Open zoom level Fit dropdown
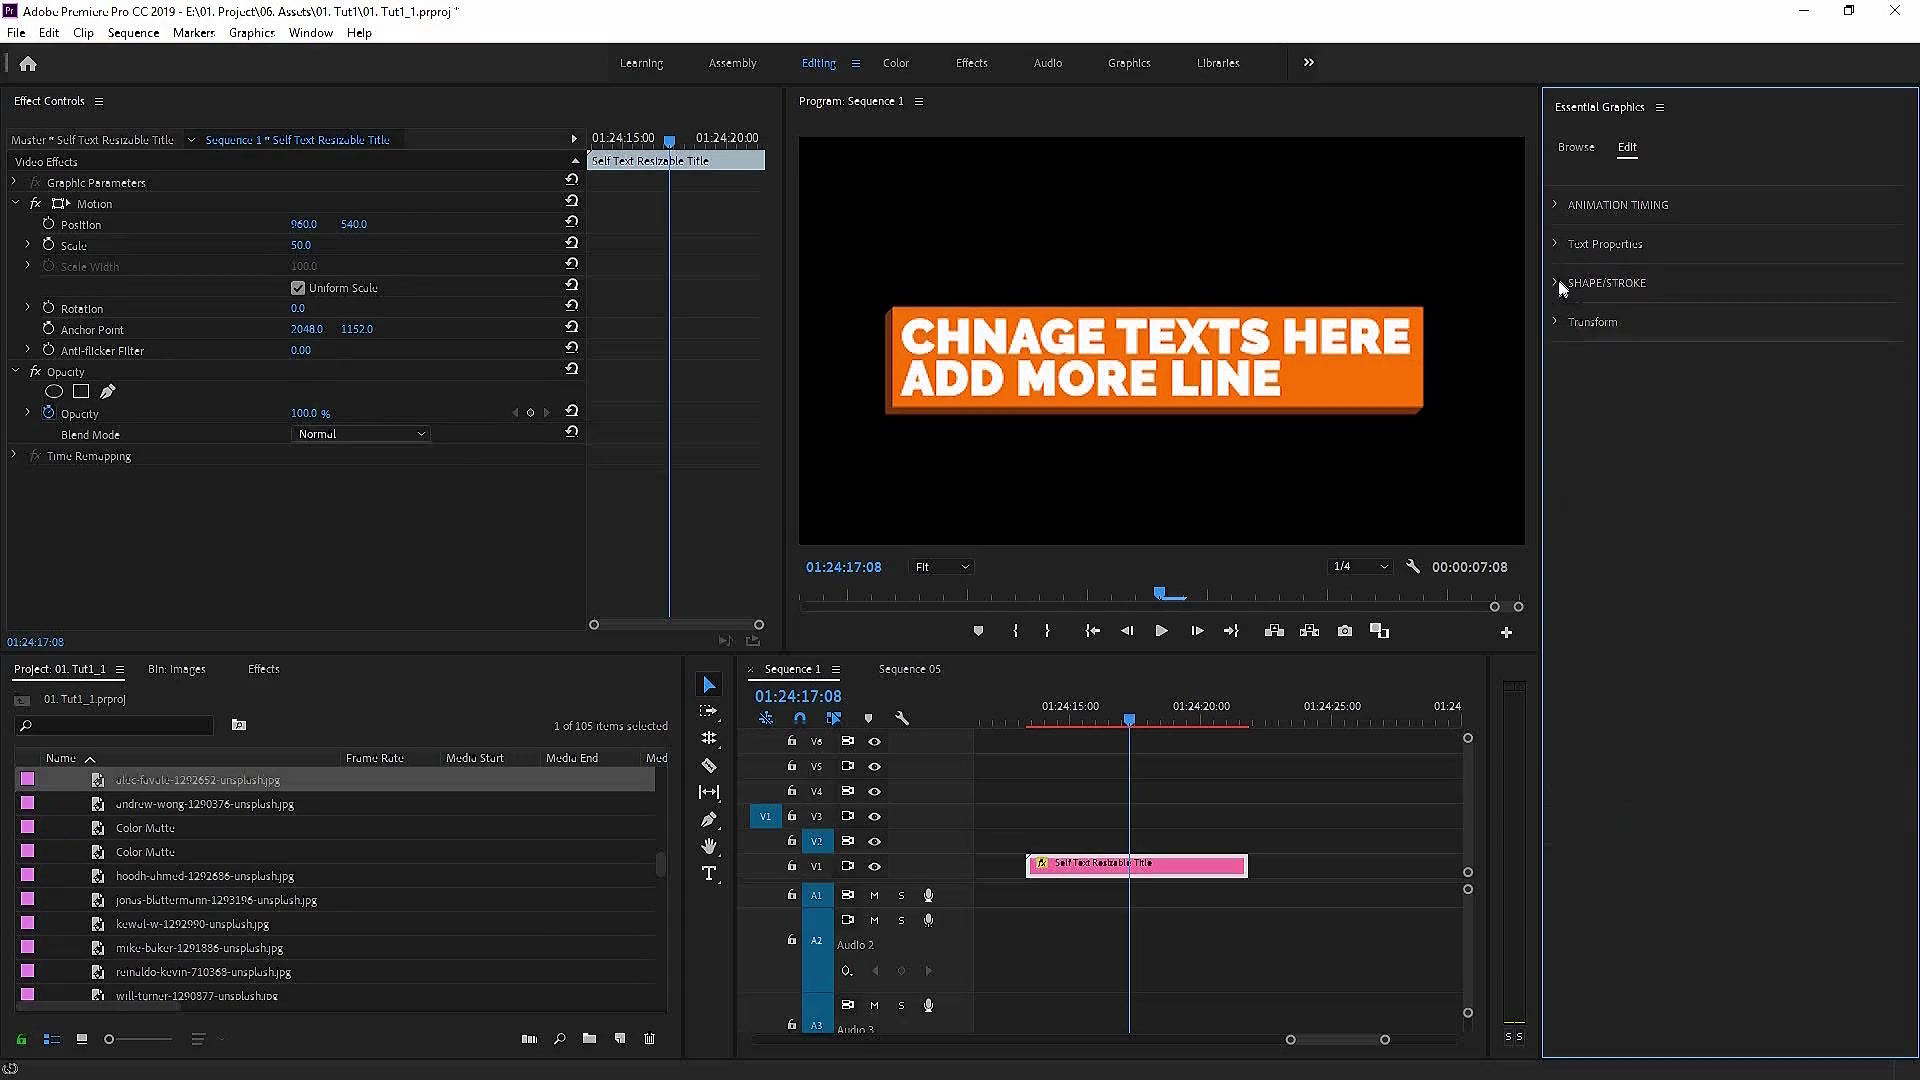The image size is (1920, 1080). (942, 567)
